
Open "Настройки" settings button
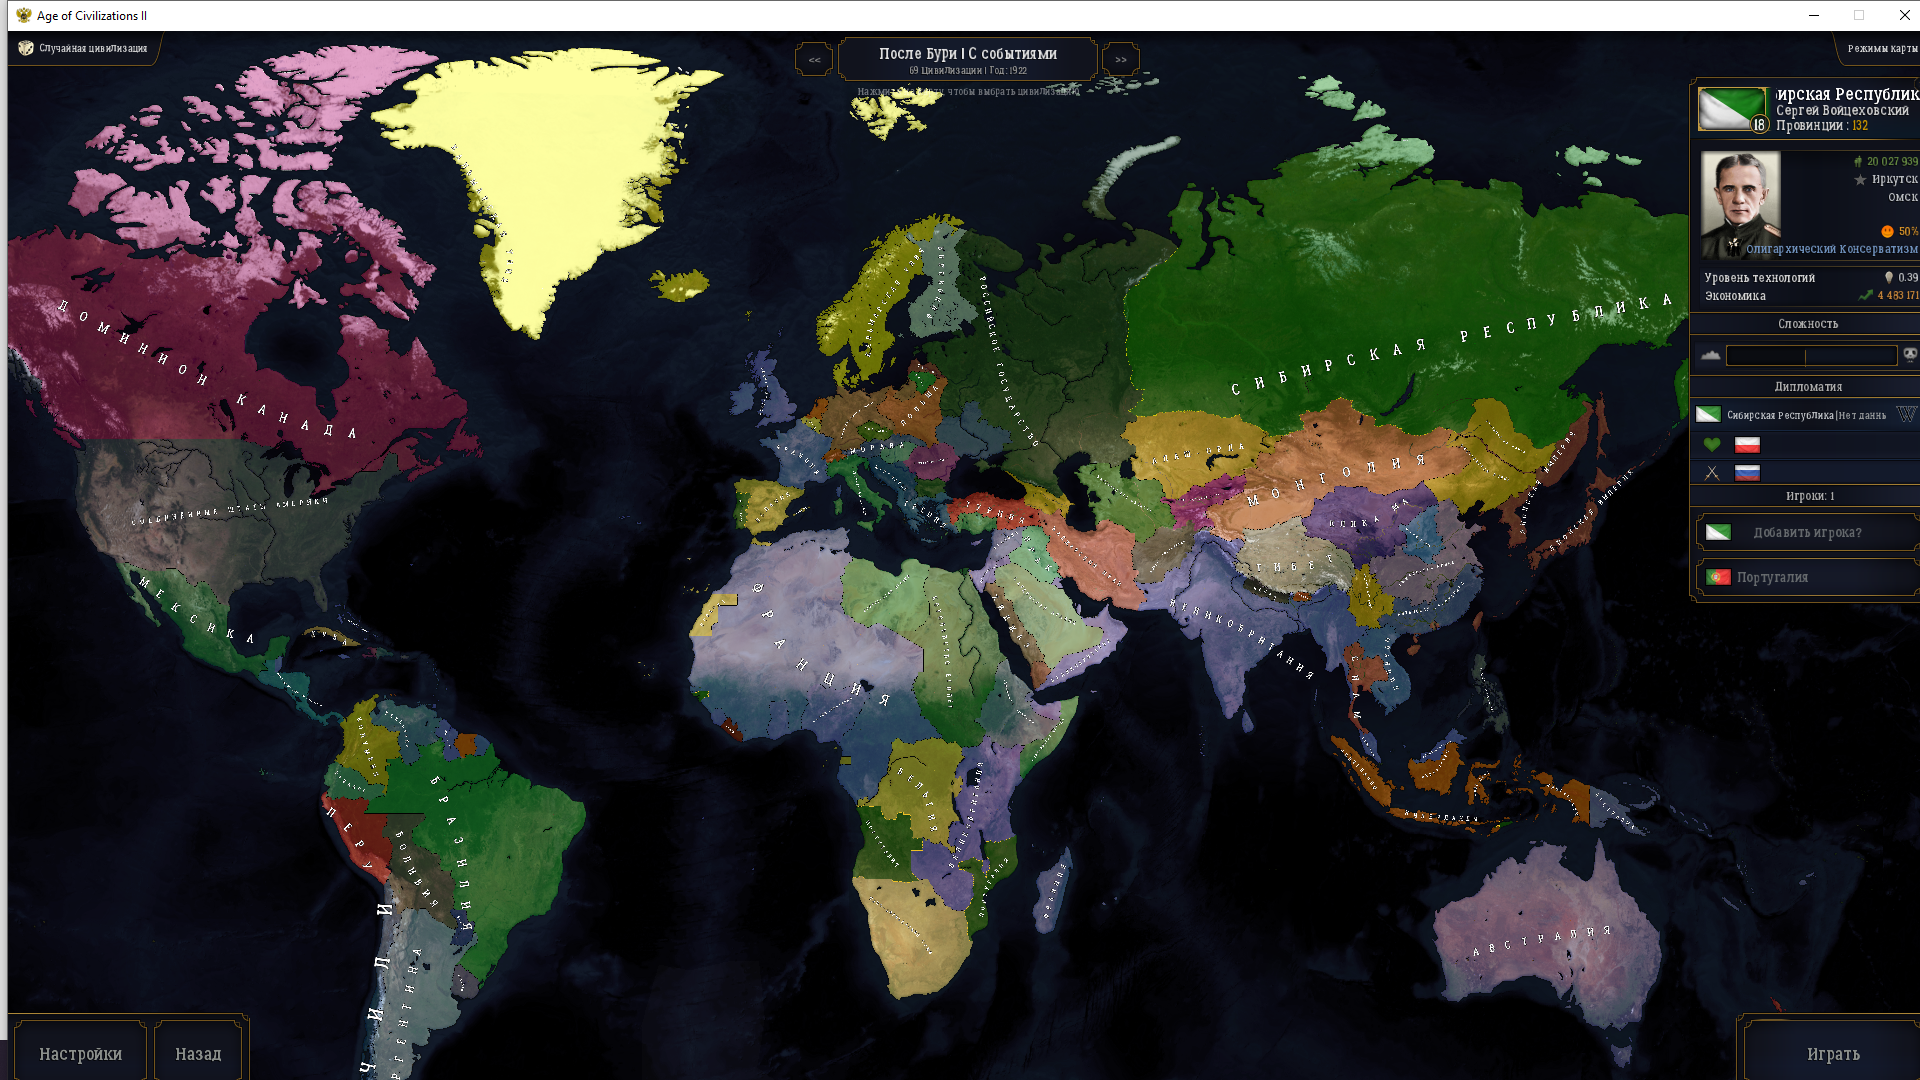pos(80,1053)
